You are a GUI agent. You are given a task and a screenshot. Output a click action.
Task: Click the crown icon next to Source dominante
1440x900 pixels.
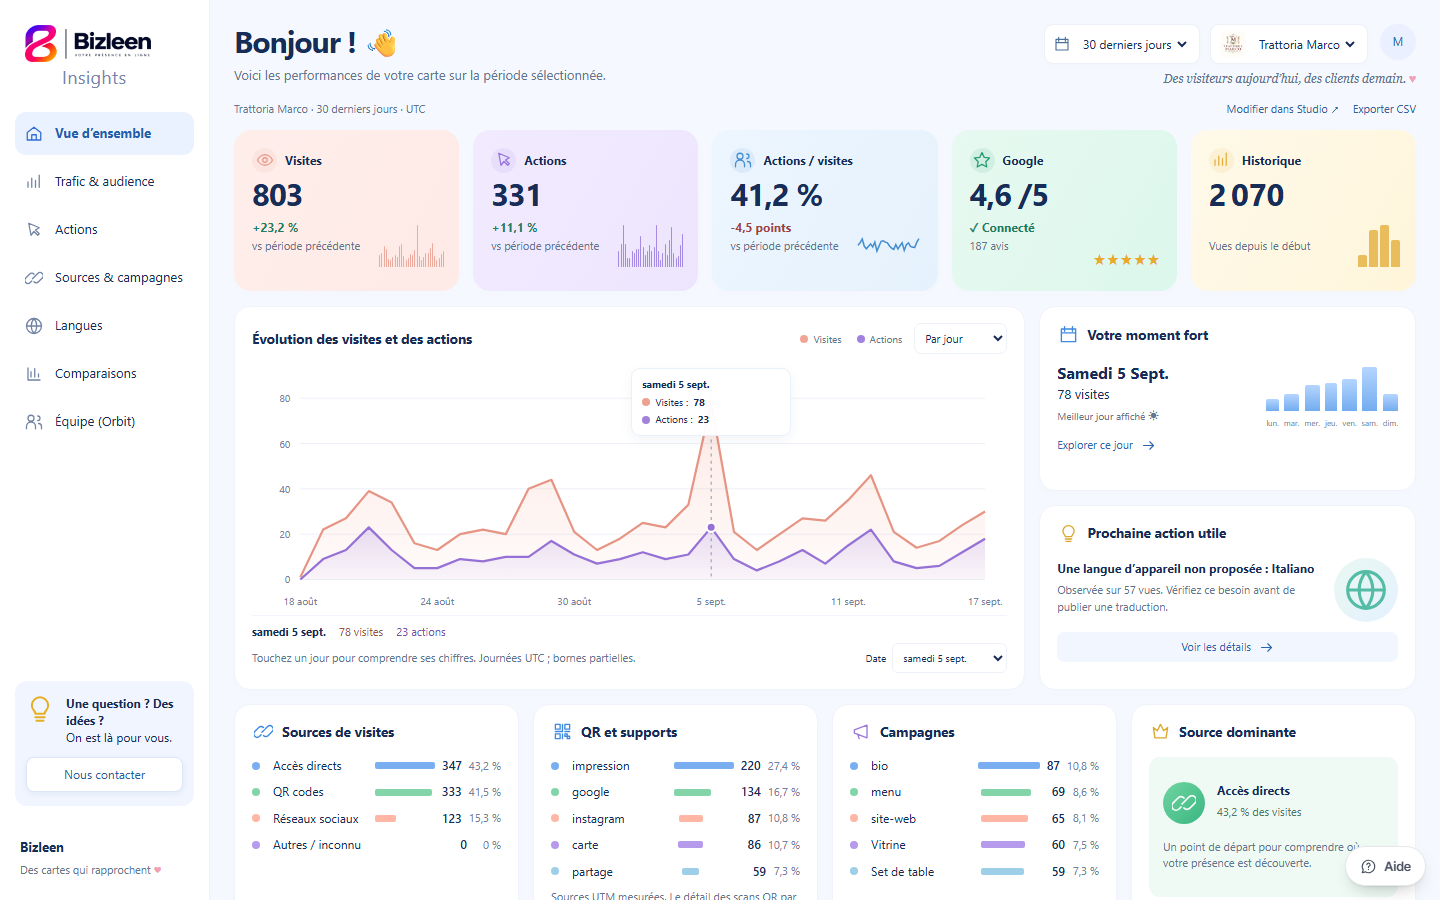(x=1160, y=732)
